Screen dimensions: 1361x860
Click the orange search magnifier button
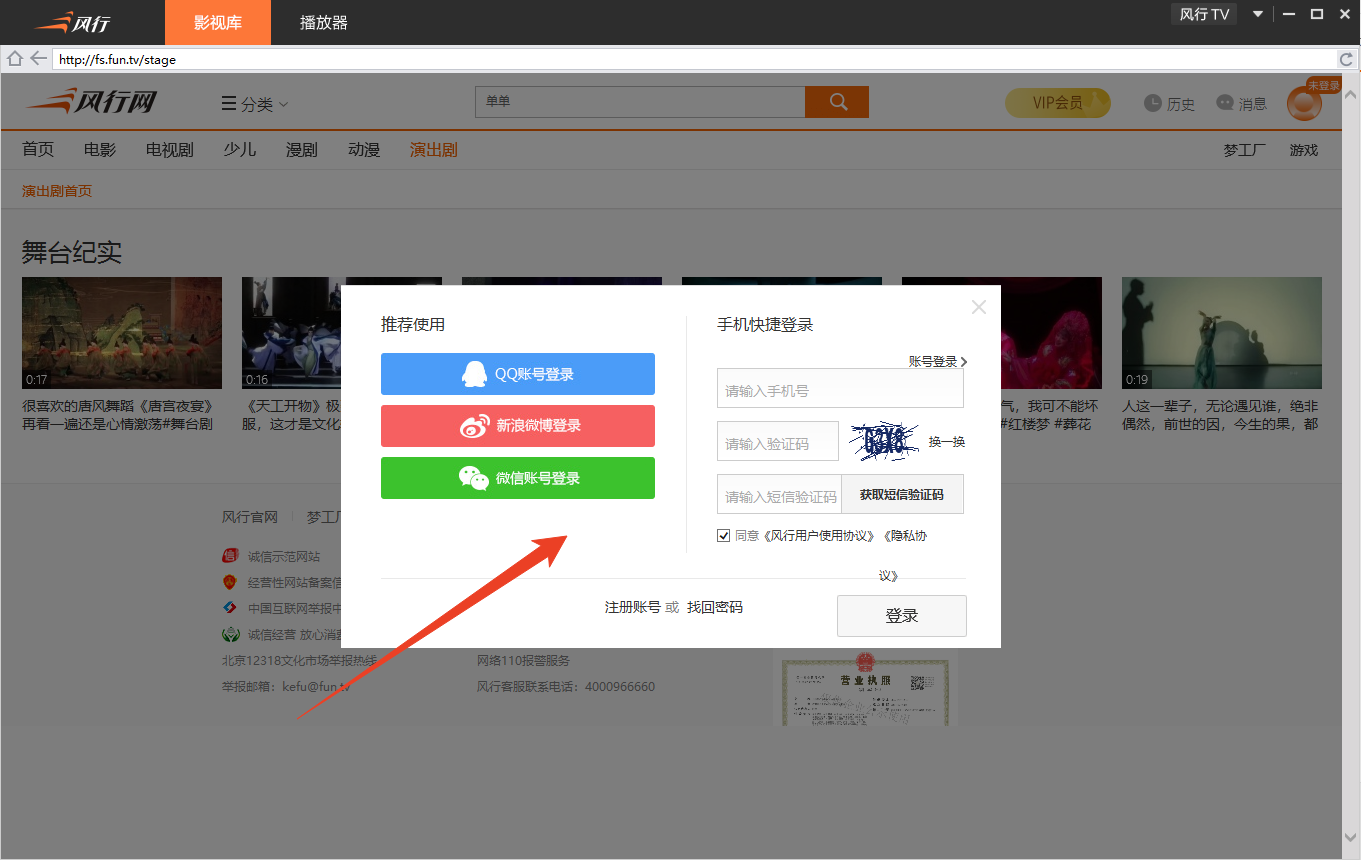click(837, 102)
